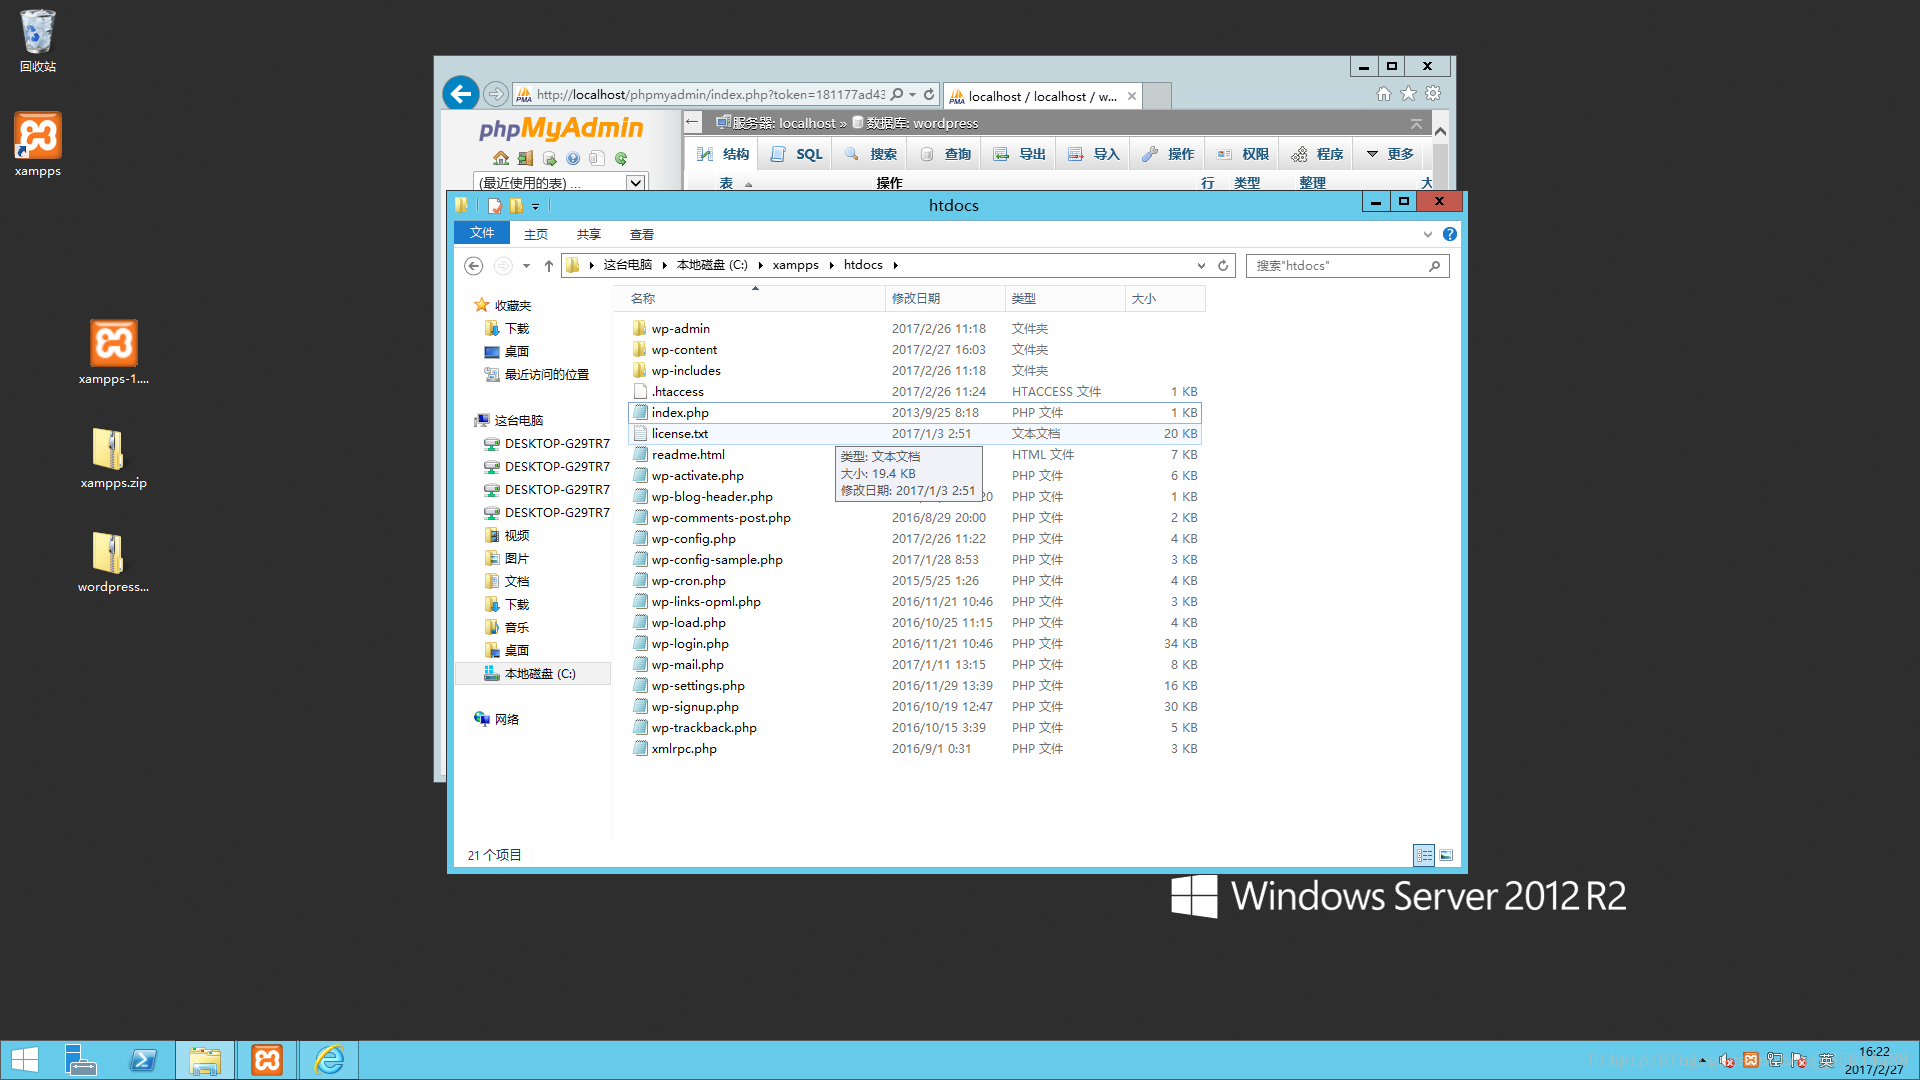Open the phpMyAdmin documentation help icon
The width and height of the screenshot is (1920, 1080).
(x=573, y=158)
